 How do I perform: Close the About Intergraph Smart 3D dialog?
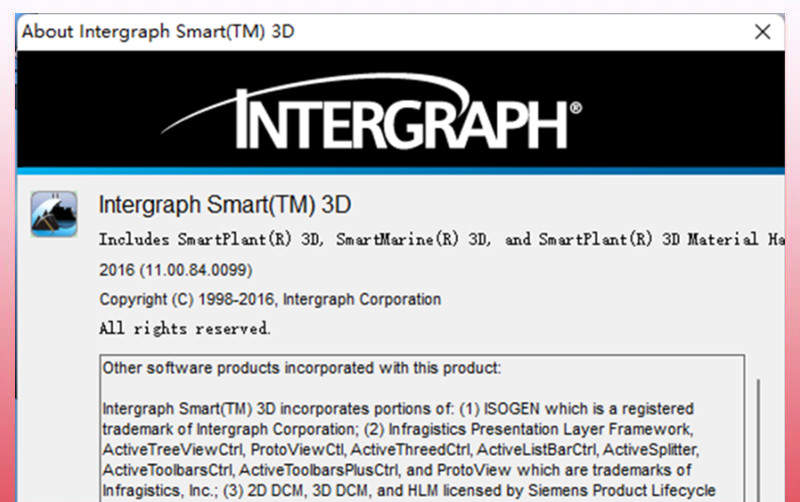762,32
